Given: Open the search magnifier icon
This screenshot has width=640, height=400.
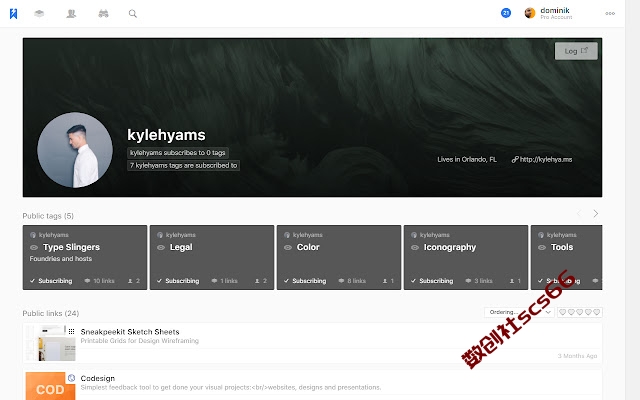Looking at the screenshot, I should coord(133,13).
